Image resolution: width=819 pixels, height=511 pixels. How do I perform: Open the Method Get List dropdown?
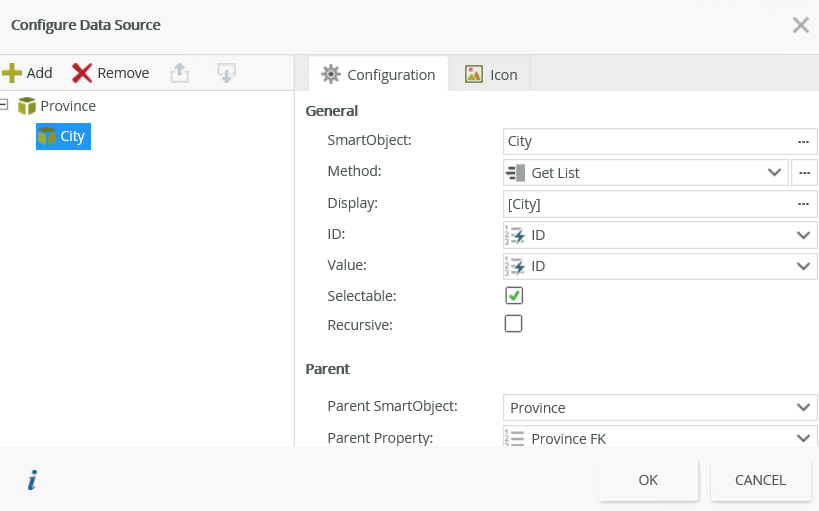click(646, 173)
